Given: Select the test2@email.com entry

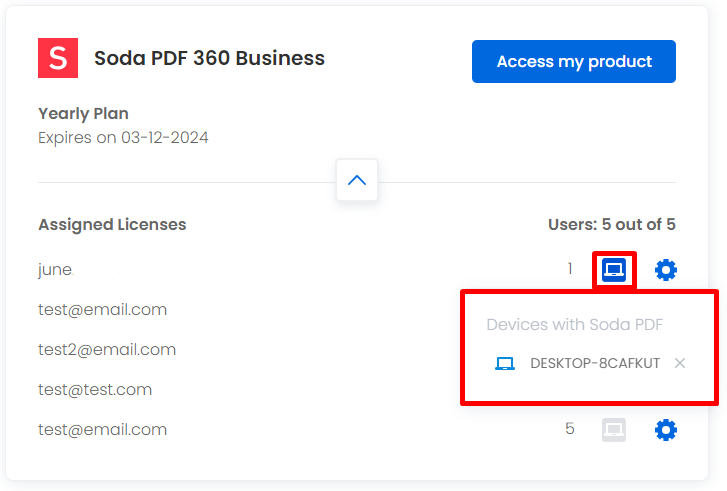Looking at the screenshot, I should pos(107,350).
